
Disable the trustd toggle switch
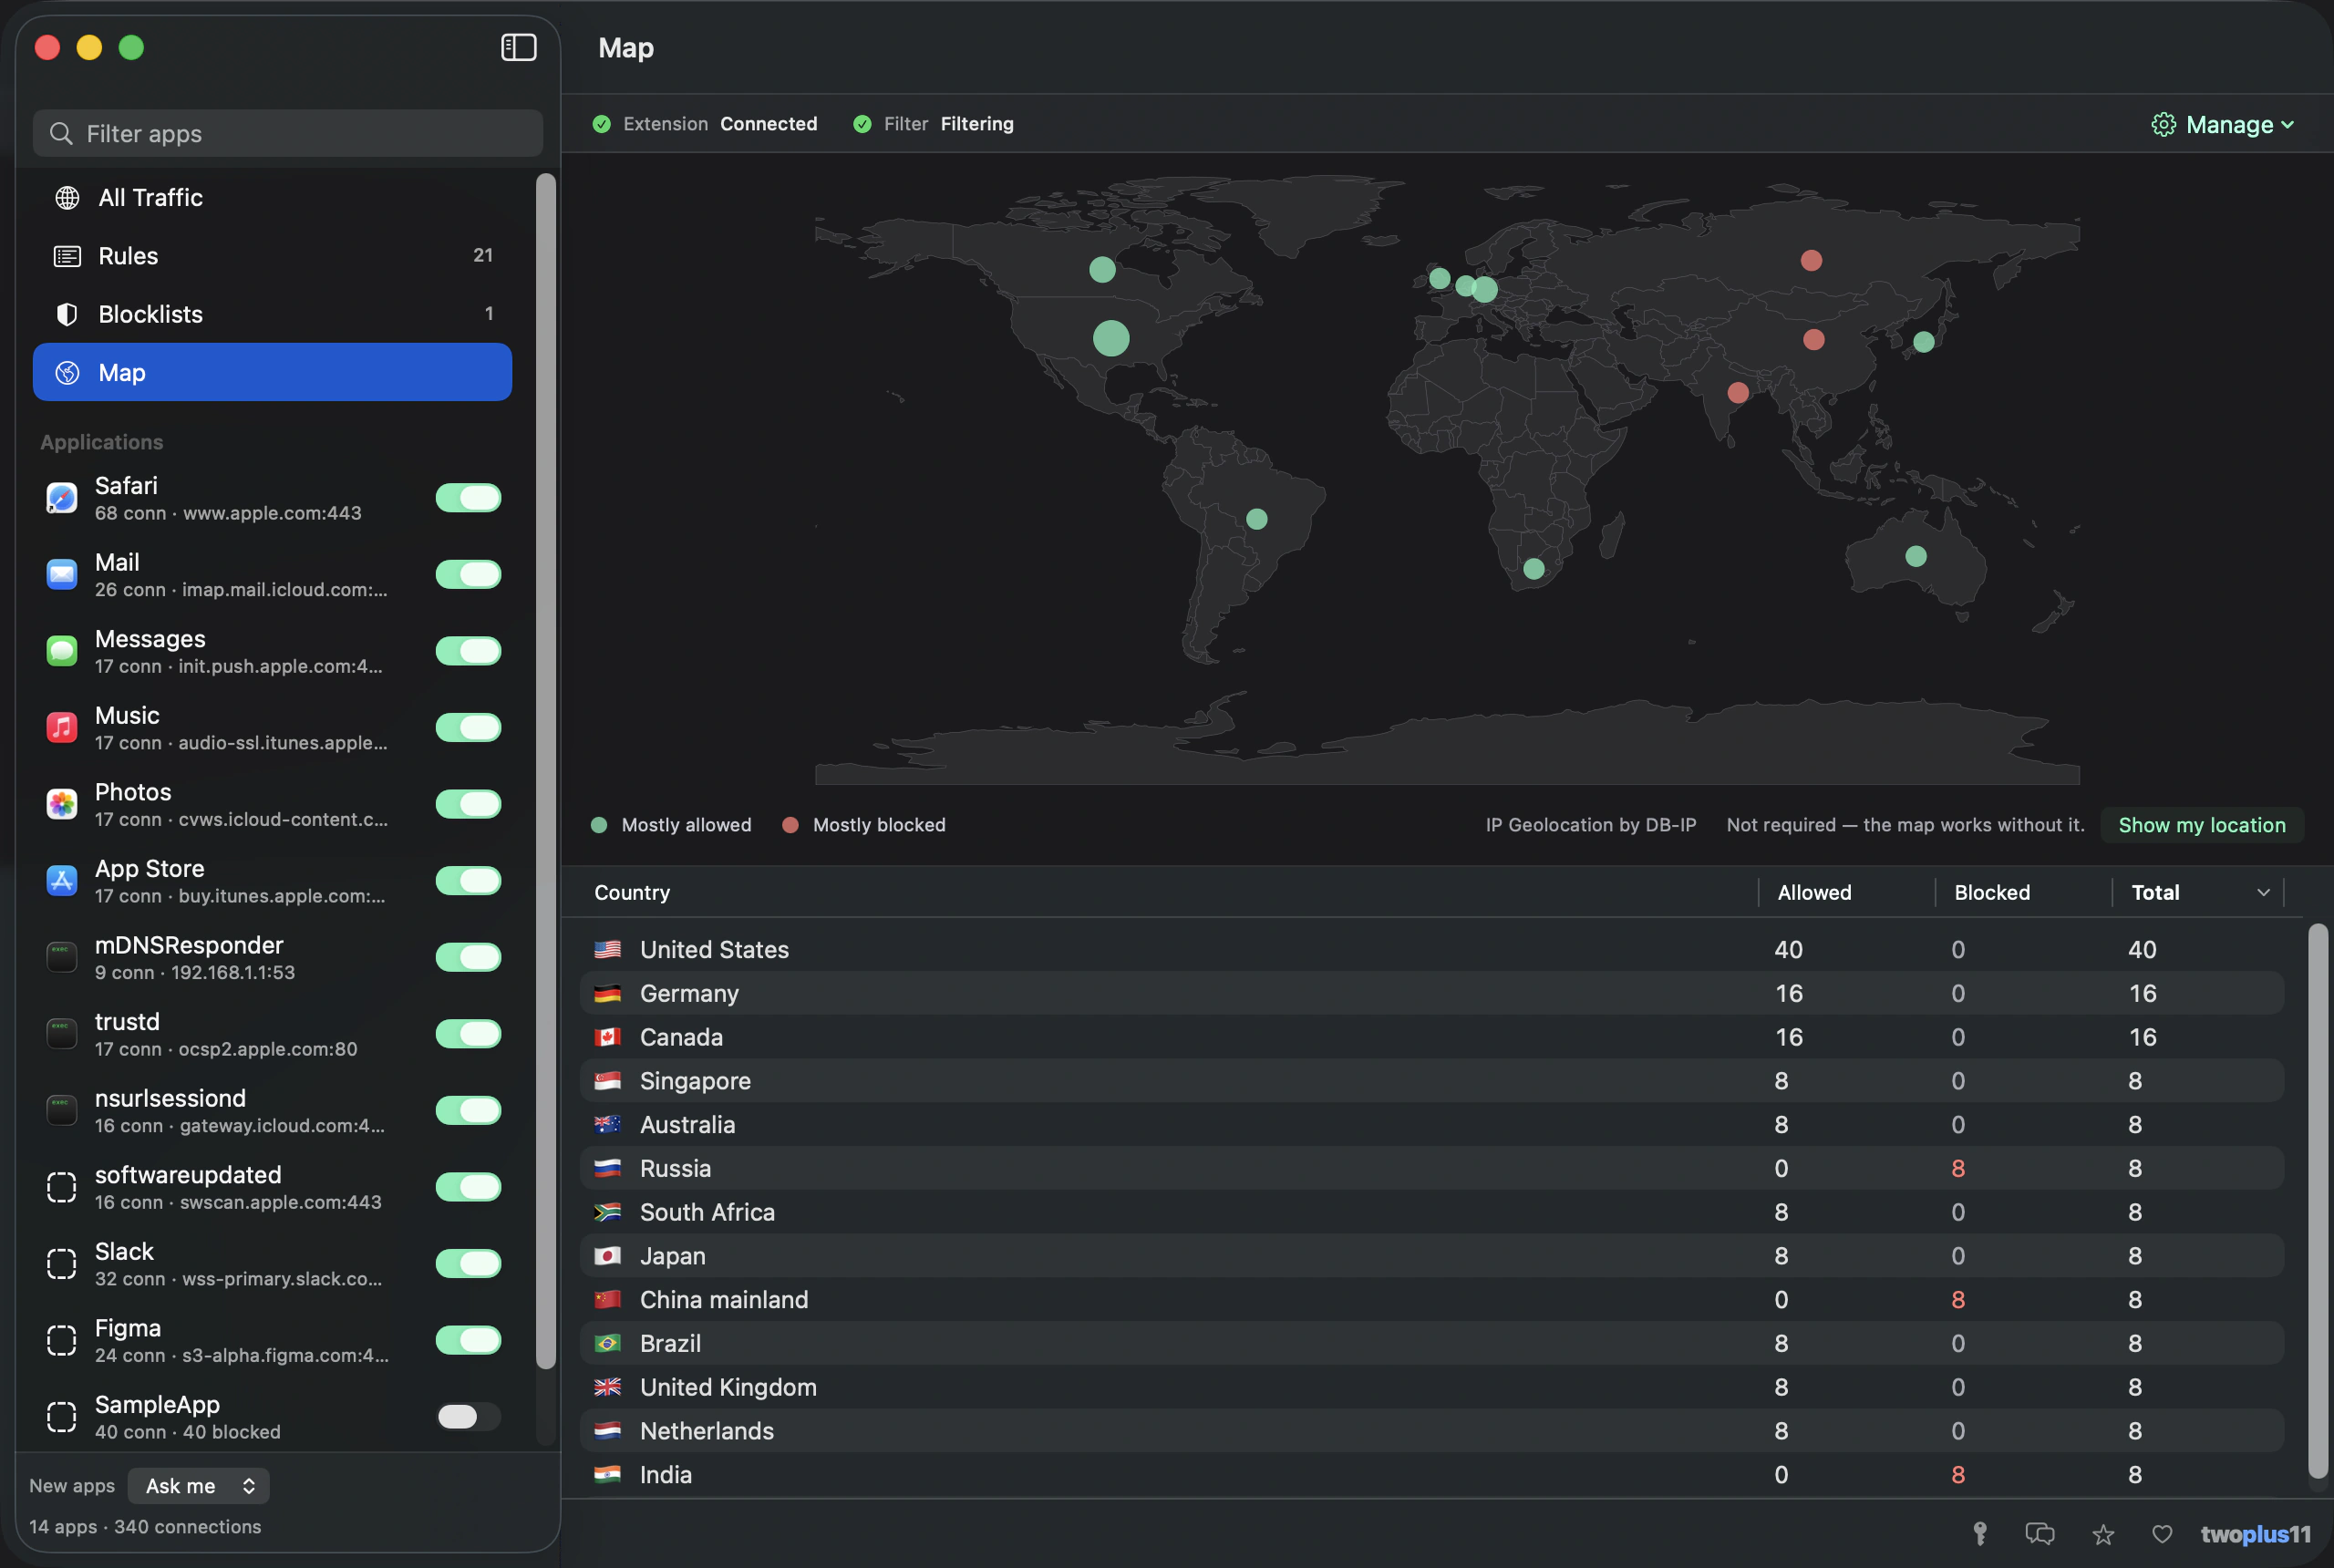468,1034
